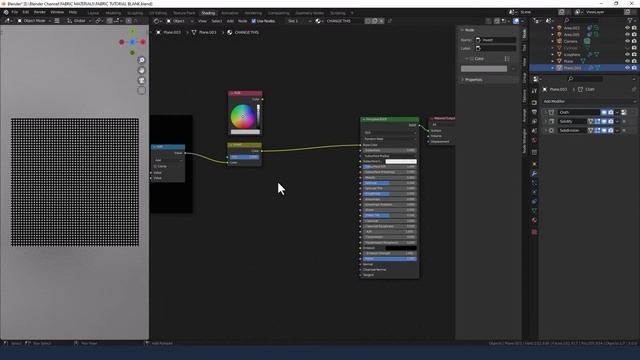Expand the Subdivision modifier panel
Viewport: 640px width, 360px height.
pos(546,131)
